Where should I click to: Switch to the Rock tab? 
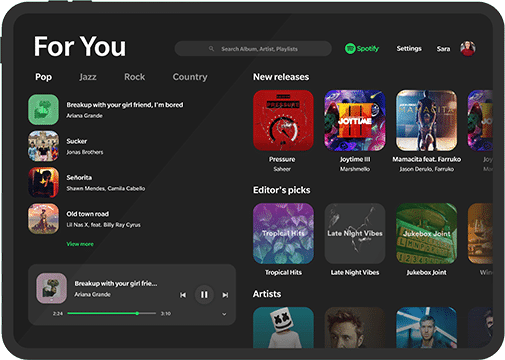coord(135,77)
